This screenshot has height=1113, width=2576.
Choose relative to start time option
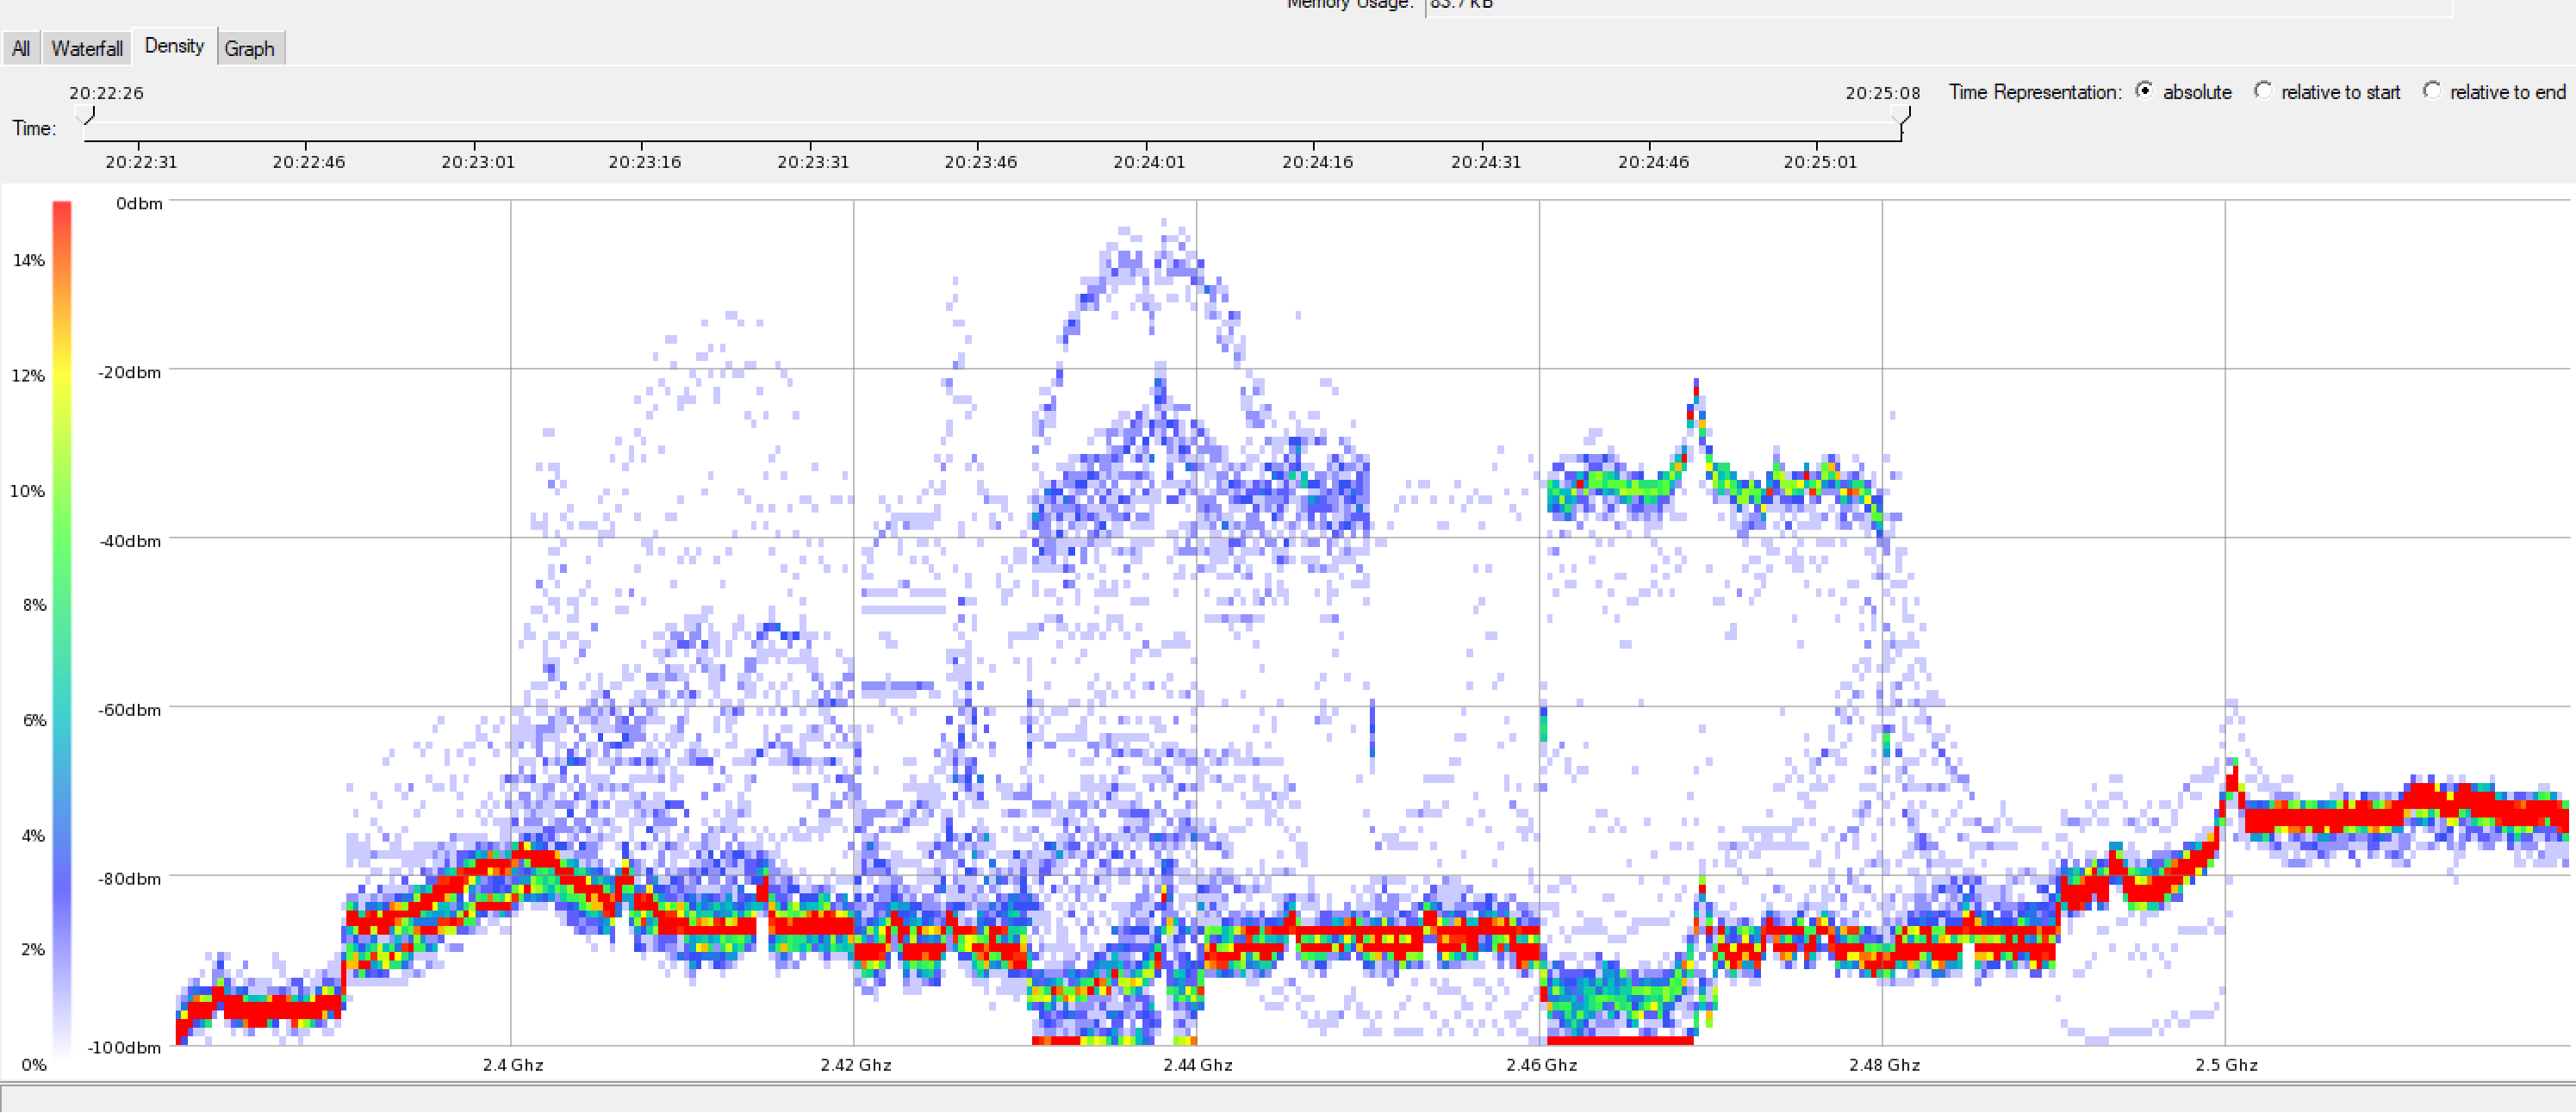pos(2262,91)
